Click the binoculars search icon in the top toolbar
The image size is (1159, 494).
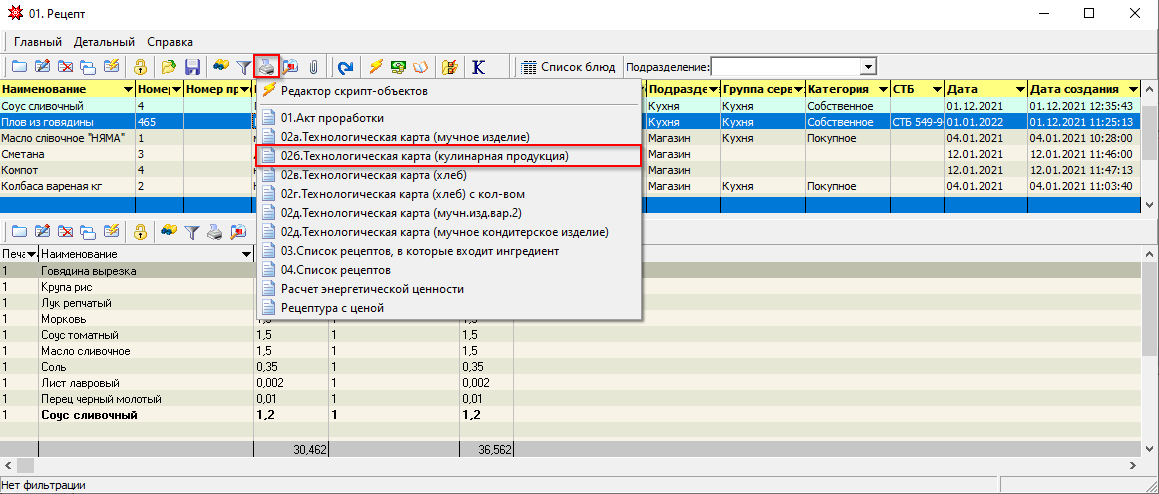pyautogui.click(x=219, y=67)
